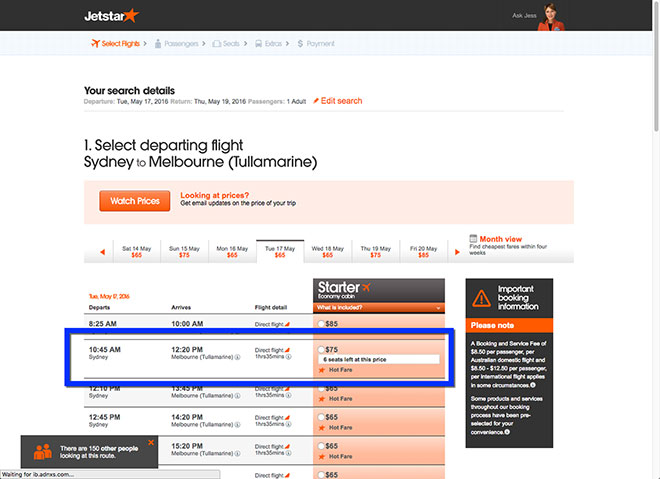Select $65 fare for 15:20 PM arrival flight
This screenshot has height=479, width=660.
click(x=321, y=446)
